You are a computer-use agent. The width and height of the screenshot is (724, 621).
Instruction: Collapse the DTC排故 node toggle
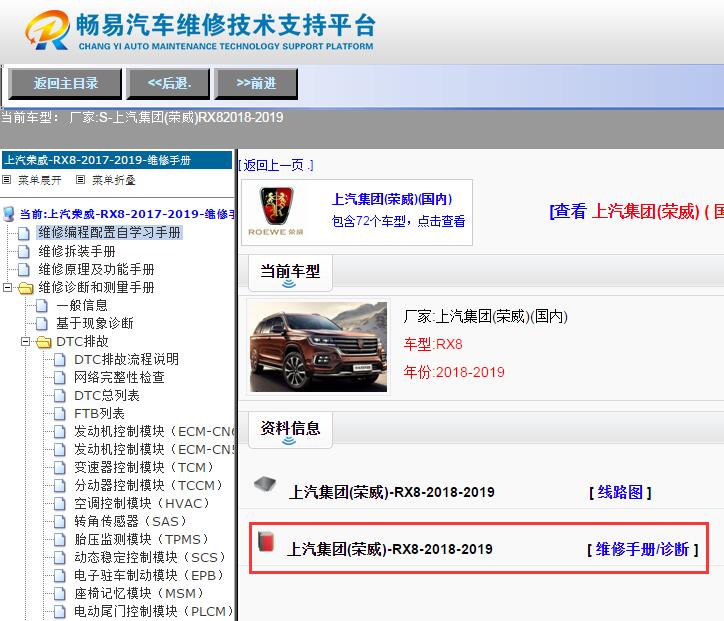click(25, 342)
